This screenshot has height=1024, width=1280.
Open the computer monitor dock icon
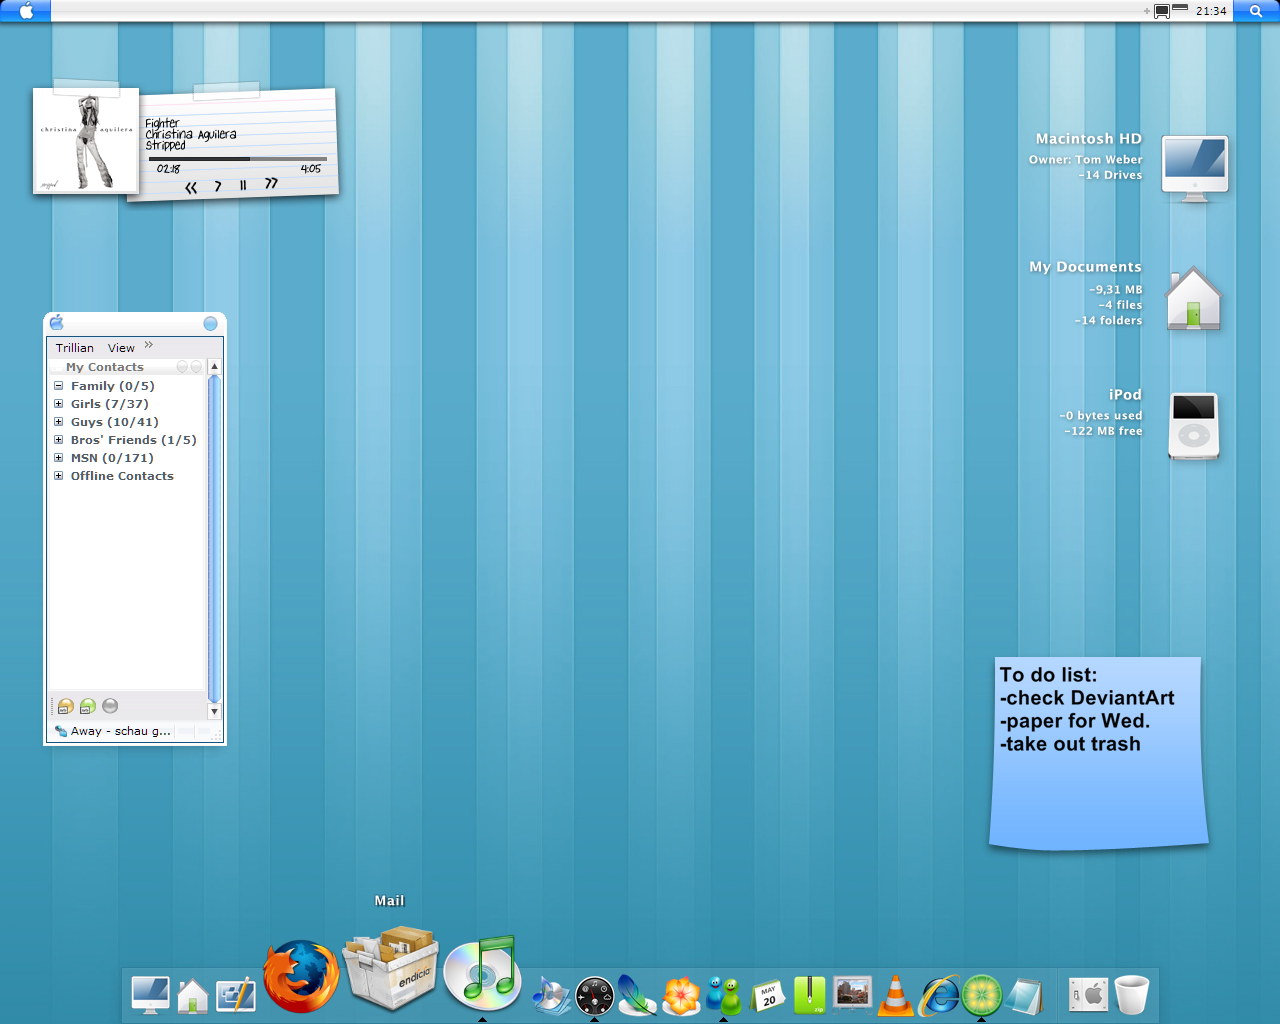point(150,995)
